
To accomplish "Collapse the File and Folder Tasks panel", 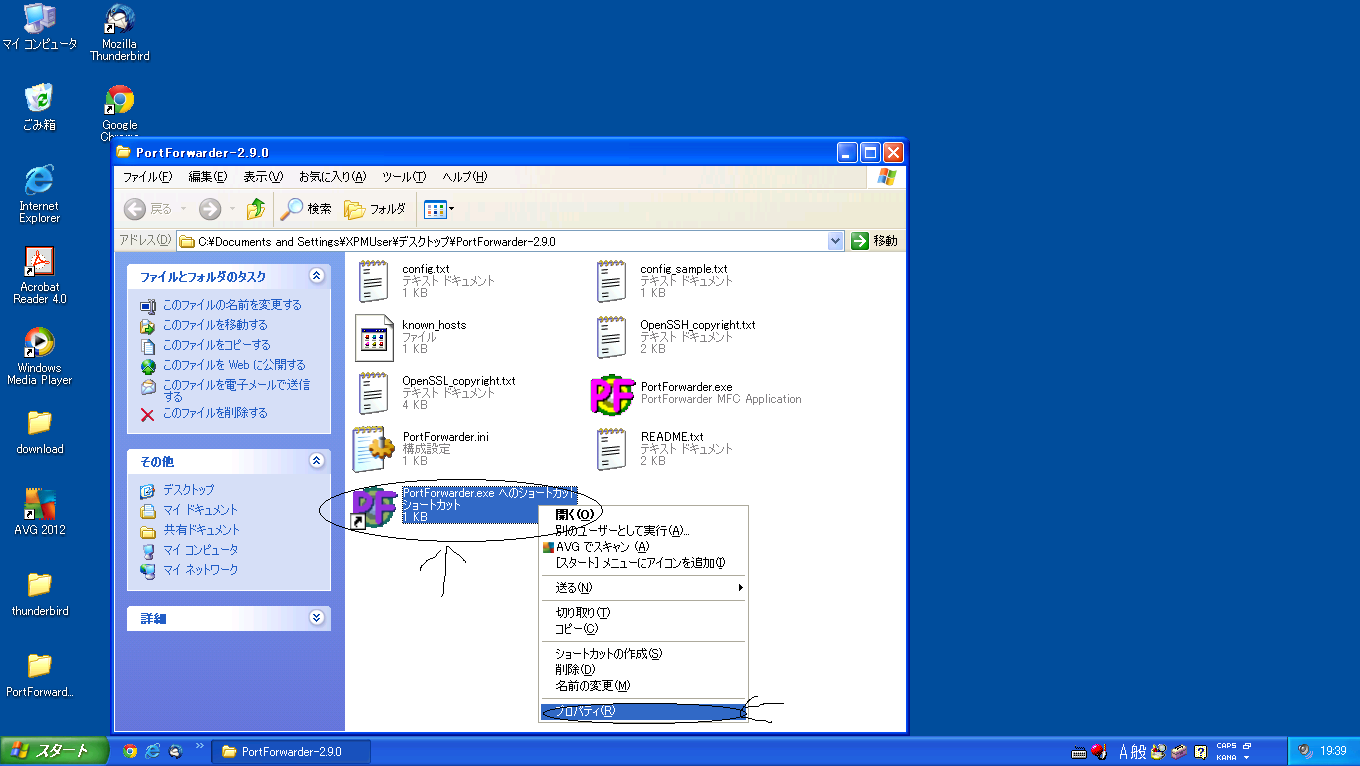I will click(x=317, y=276).
